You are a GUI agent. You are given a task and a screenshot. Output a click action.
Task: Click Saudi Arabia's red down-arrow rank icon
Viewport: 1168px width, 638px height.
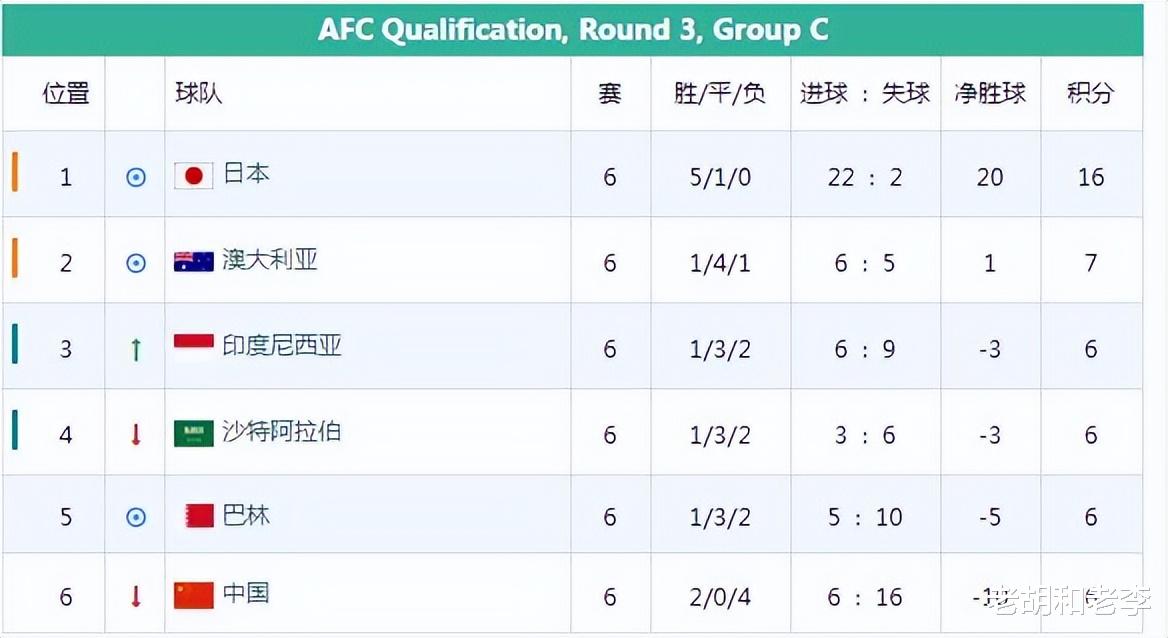pos(136,434)
